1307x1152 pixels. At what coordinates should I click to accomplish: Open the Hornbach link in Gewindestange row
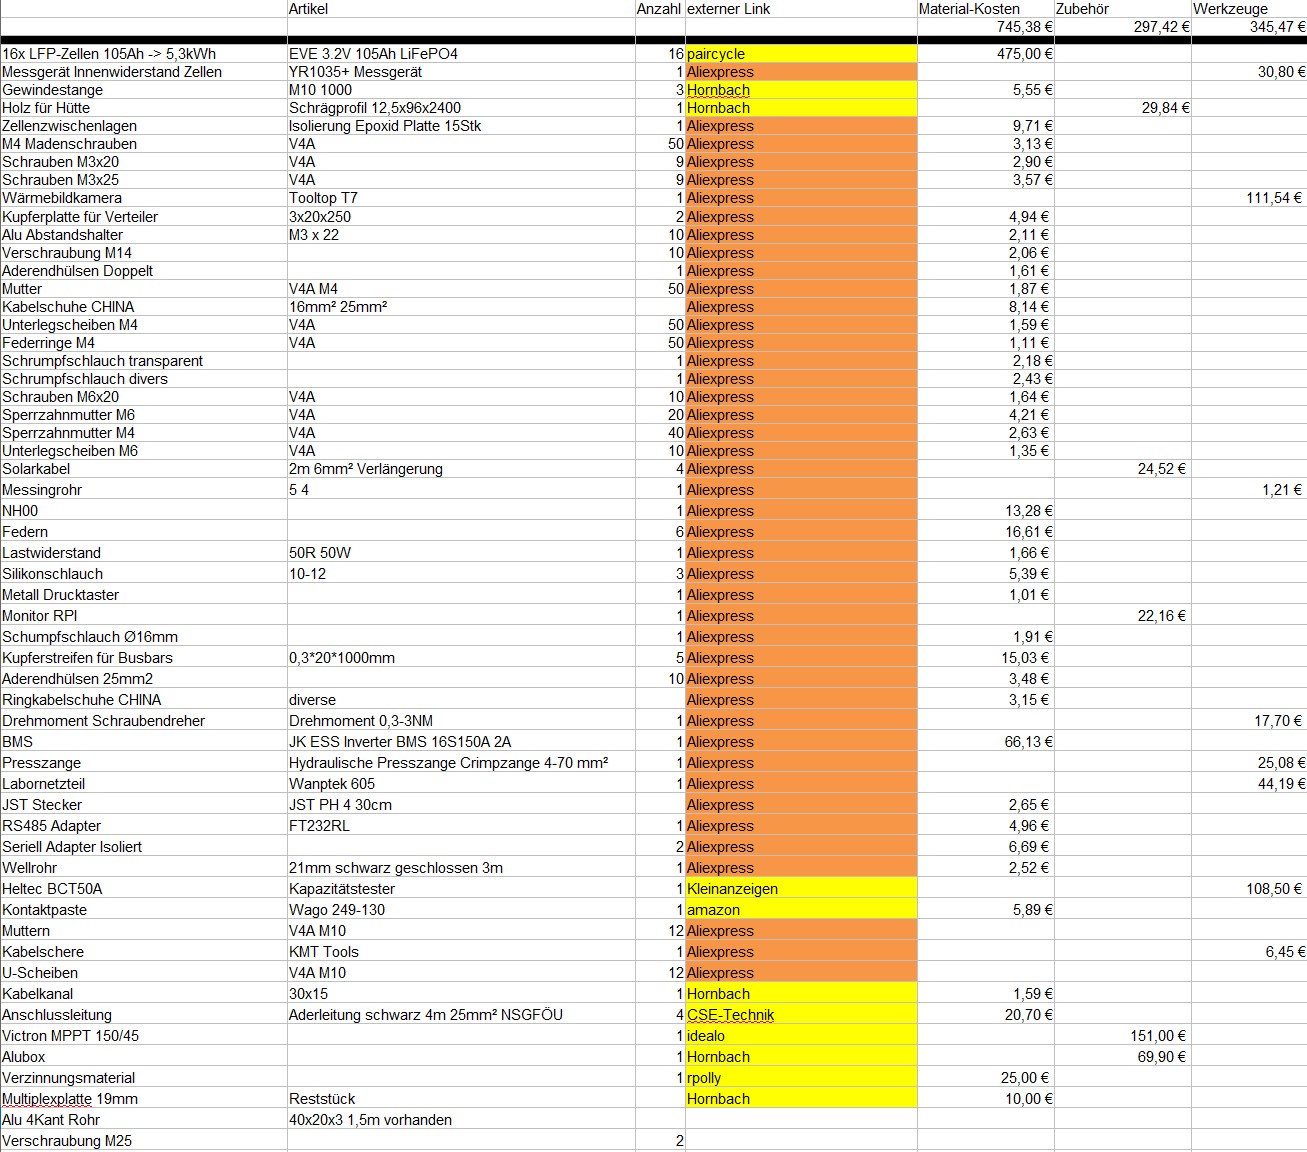click(801, 90)
